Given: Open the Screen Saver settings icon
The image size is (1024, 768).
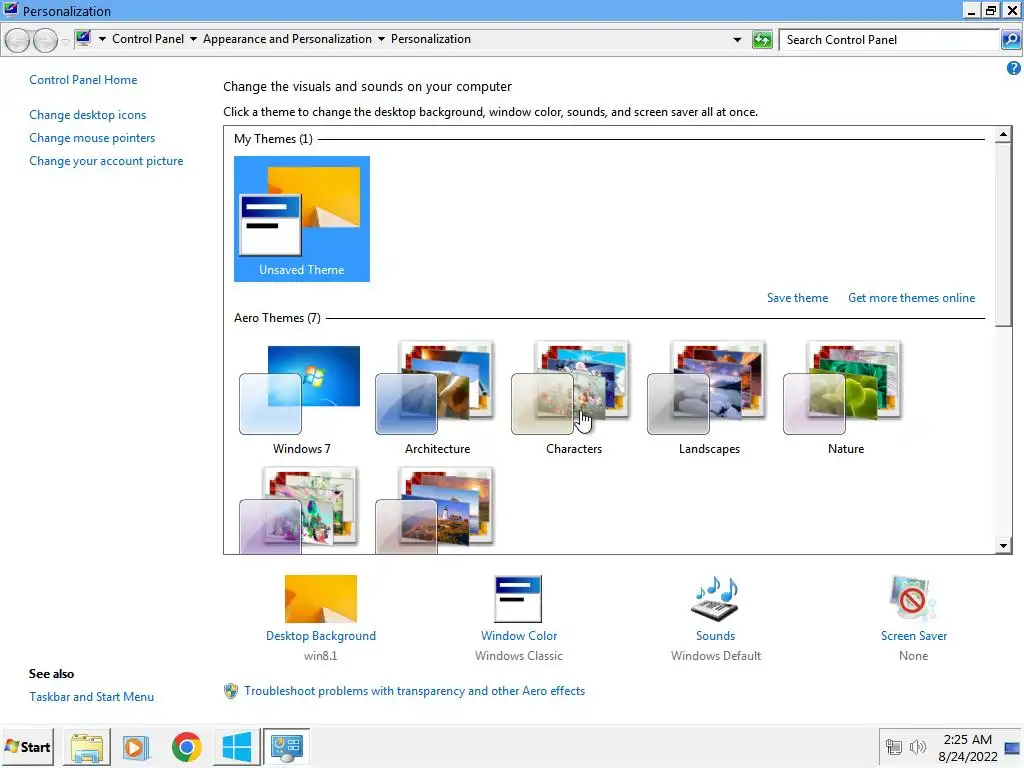Looking at the screenshot, I should coord(913,598).
